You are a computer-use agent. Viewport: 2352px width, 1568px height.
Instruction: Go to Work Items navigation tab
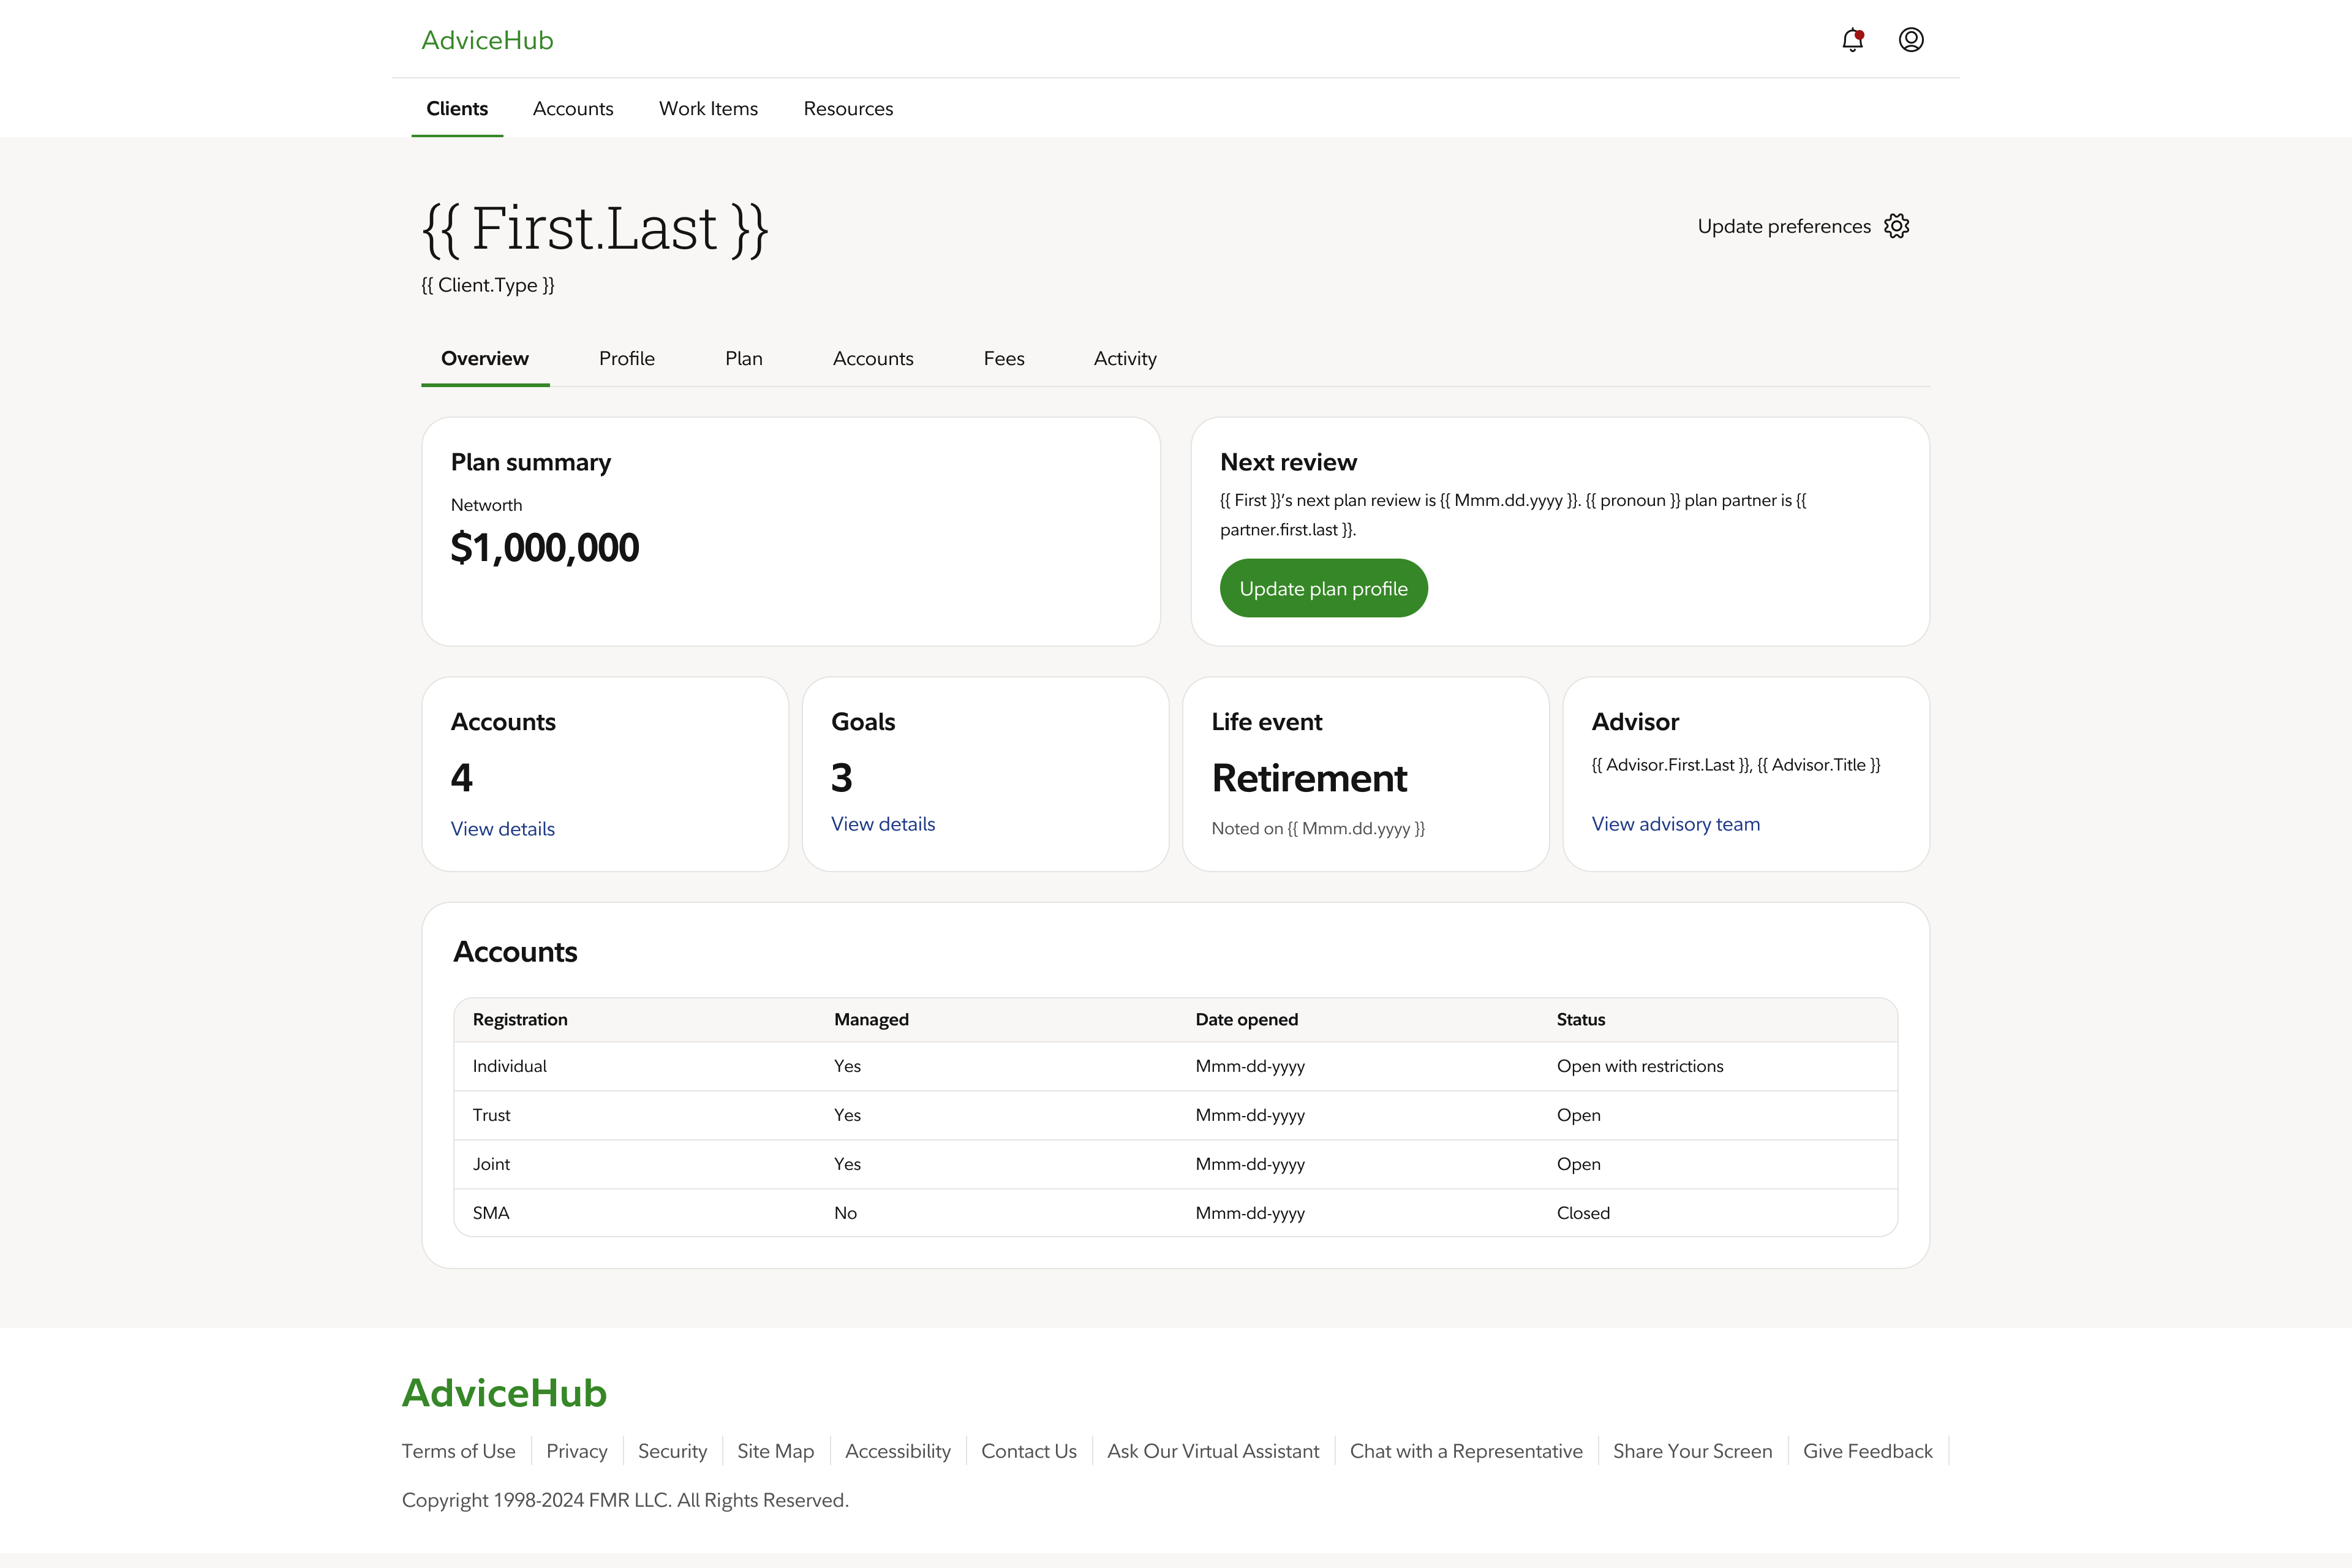coord(708,108)
